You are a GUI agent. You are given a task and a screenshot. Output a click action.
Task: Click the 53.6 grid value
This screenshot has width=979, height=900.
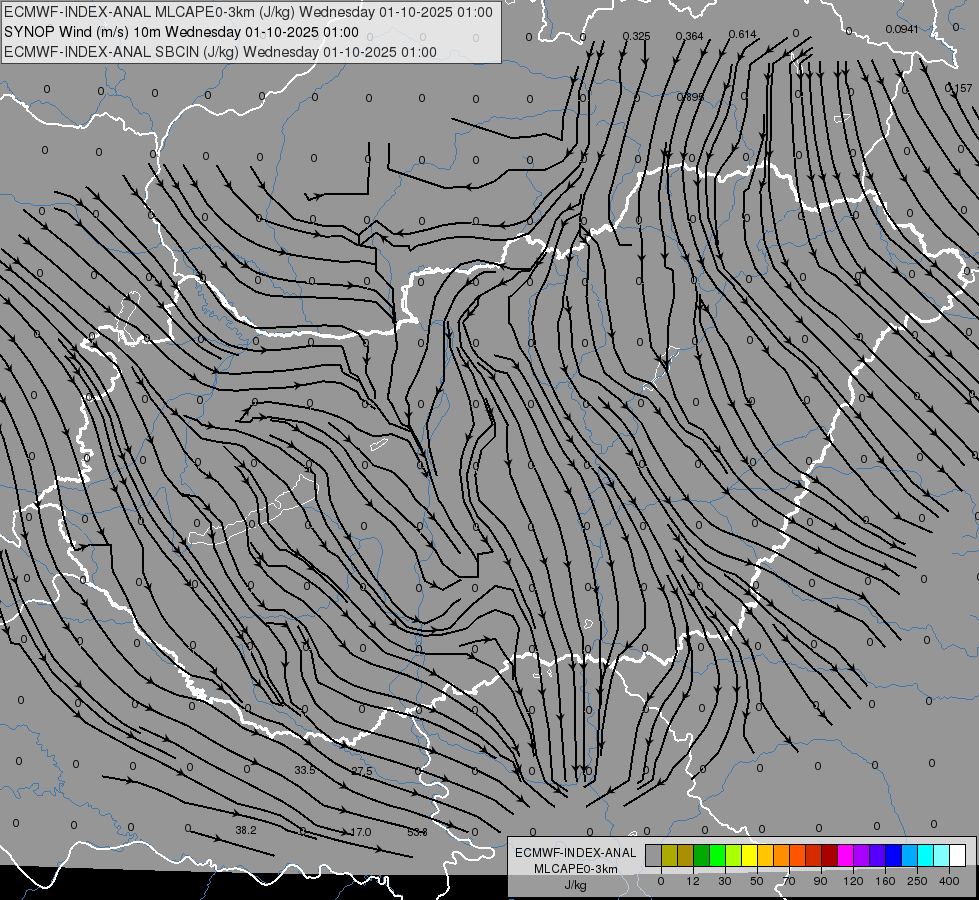tap(417, 832)
